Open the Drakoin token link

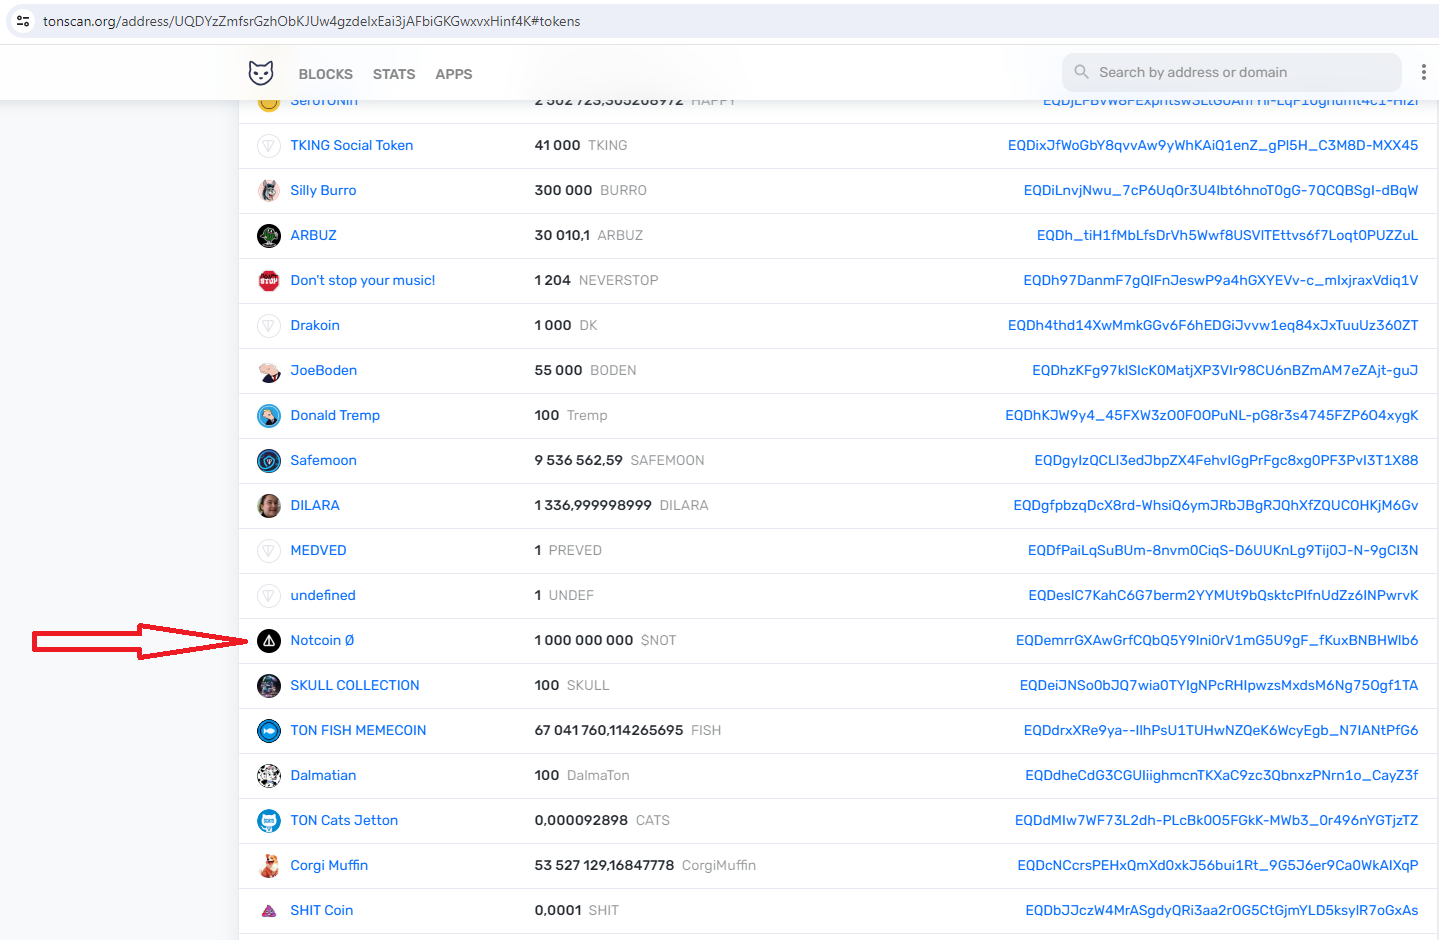315,325
